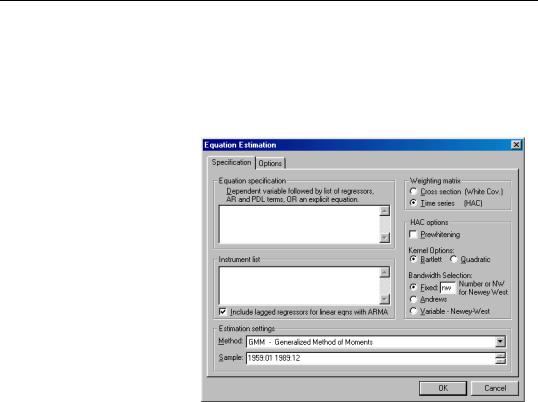
Task: Toggle Include lagged regressors checkbox
Action: pos(223,312)
